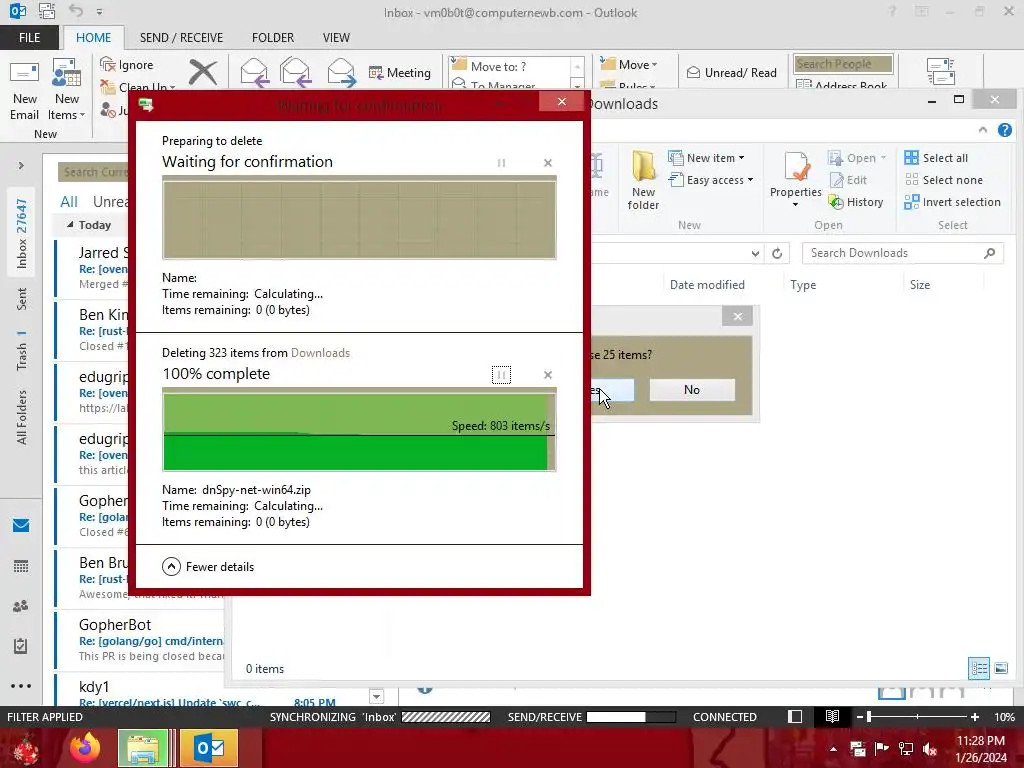
Task: Switch to the HOME ribbon tab
Action: click(93, 38)
